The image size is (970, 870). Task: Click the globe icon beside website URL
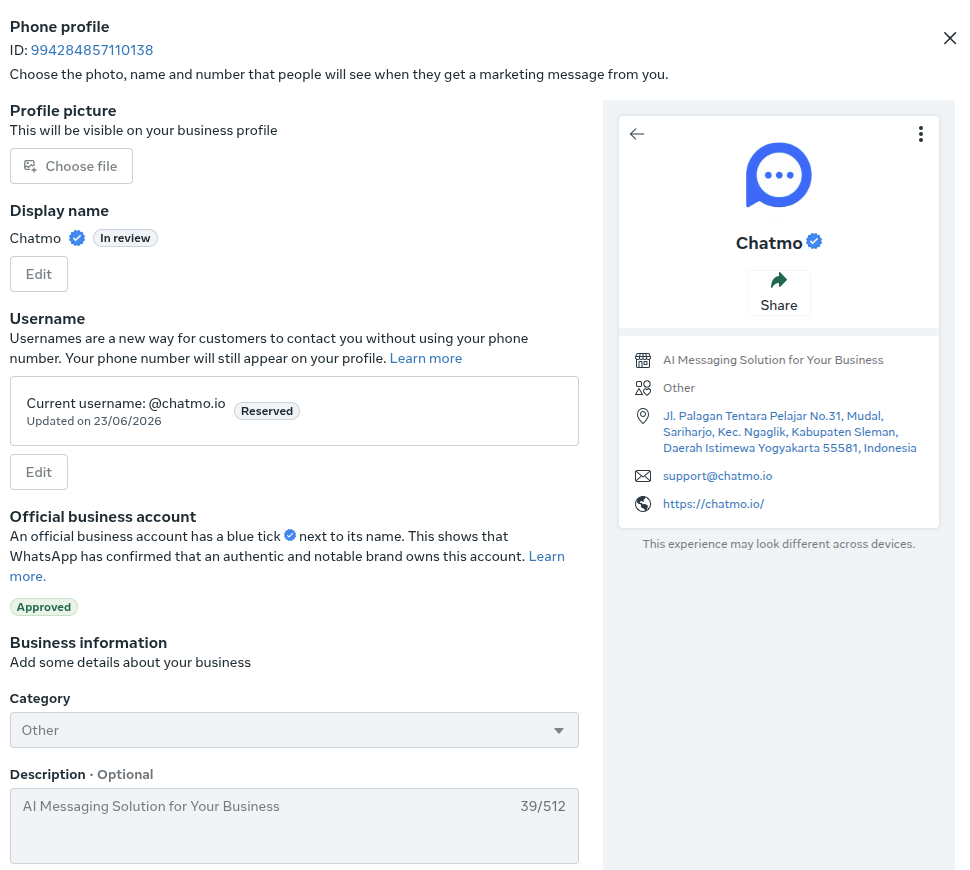643,504
